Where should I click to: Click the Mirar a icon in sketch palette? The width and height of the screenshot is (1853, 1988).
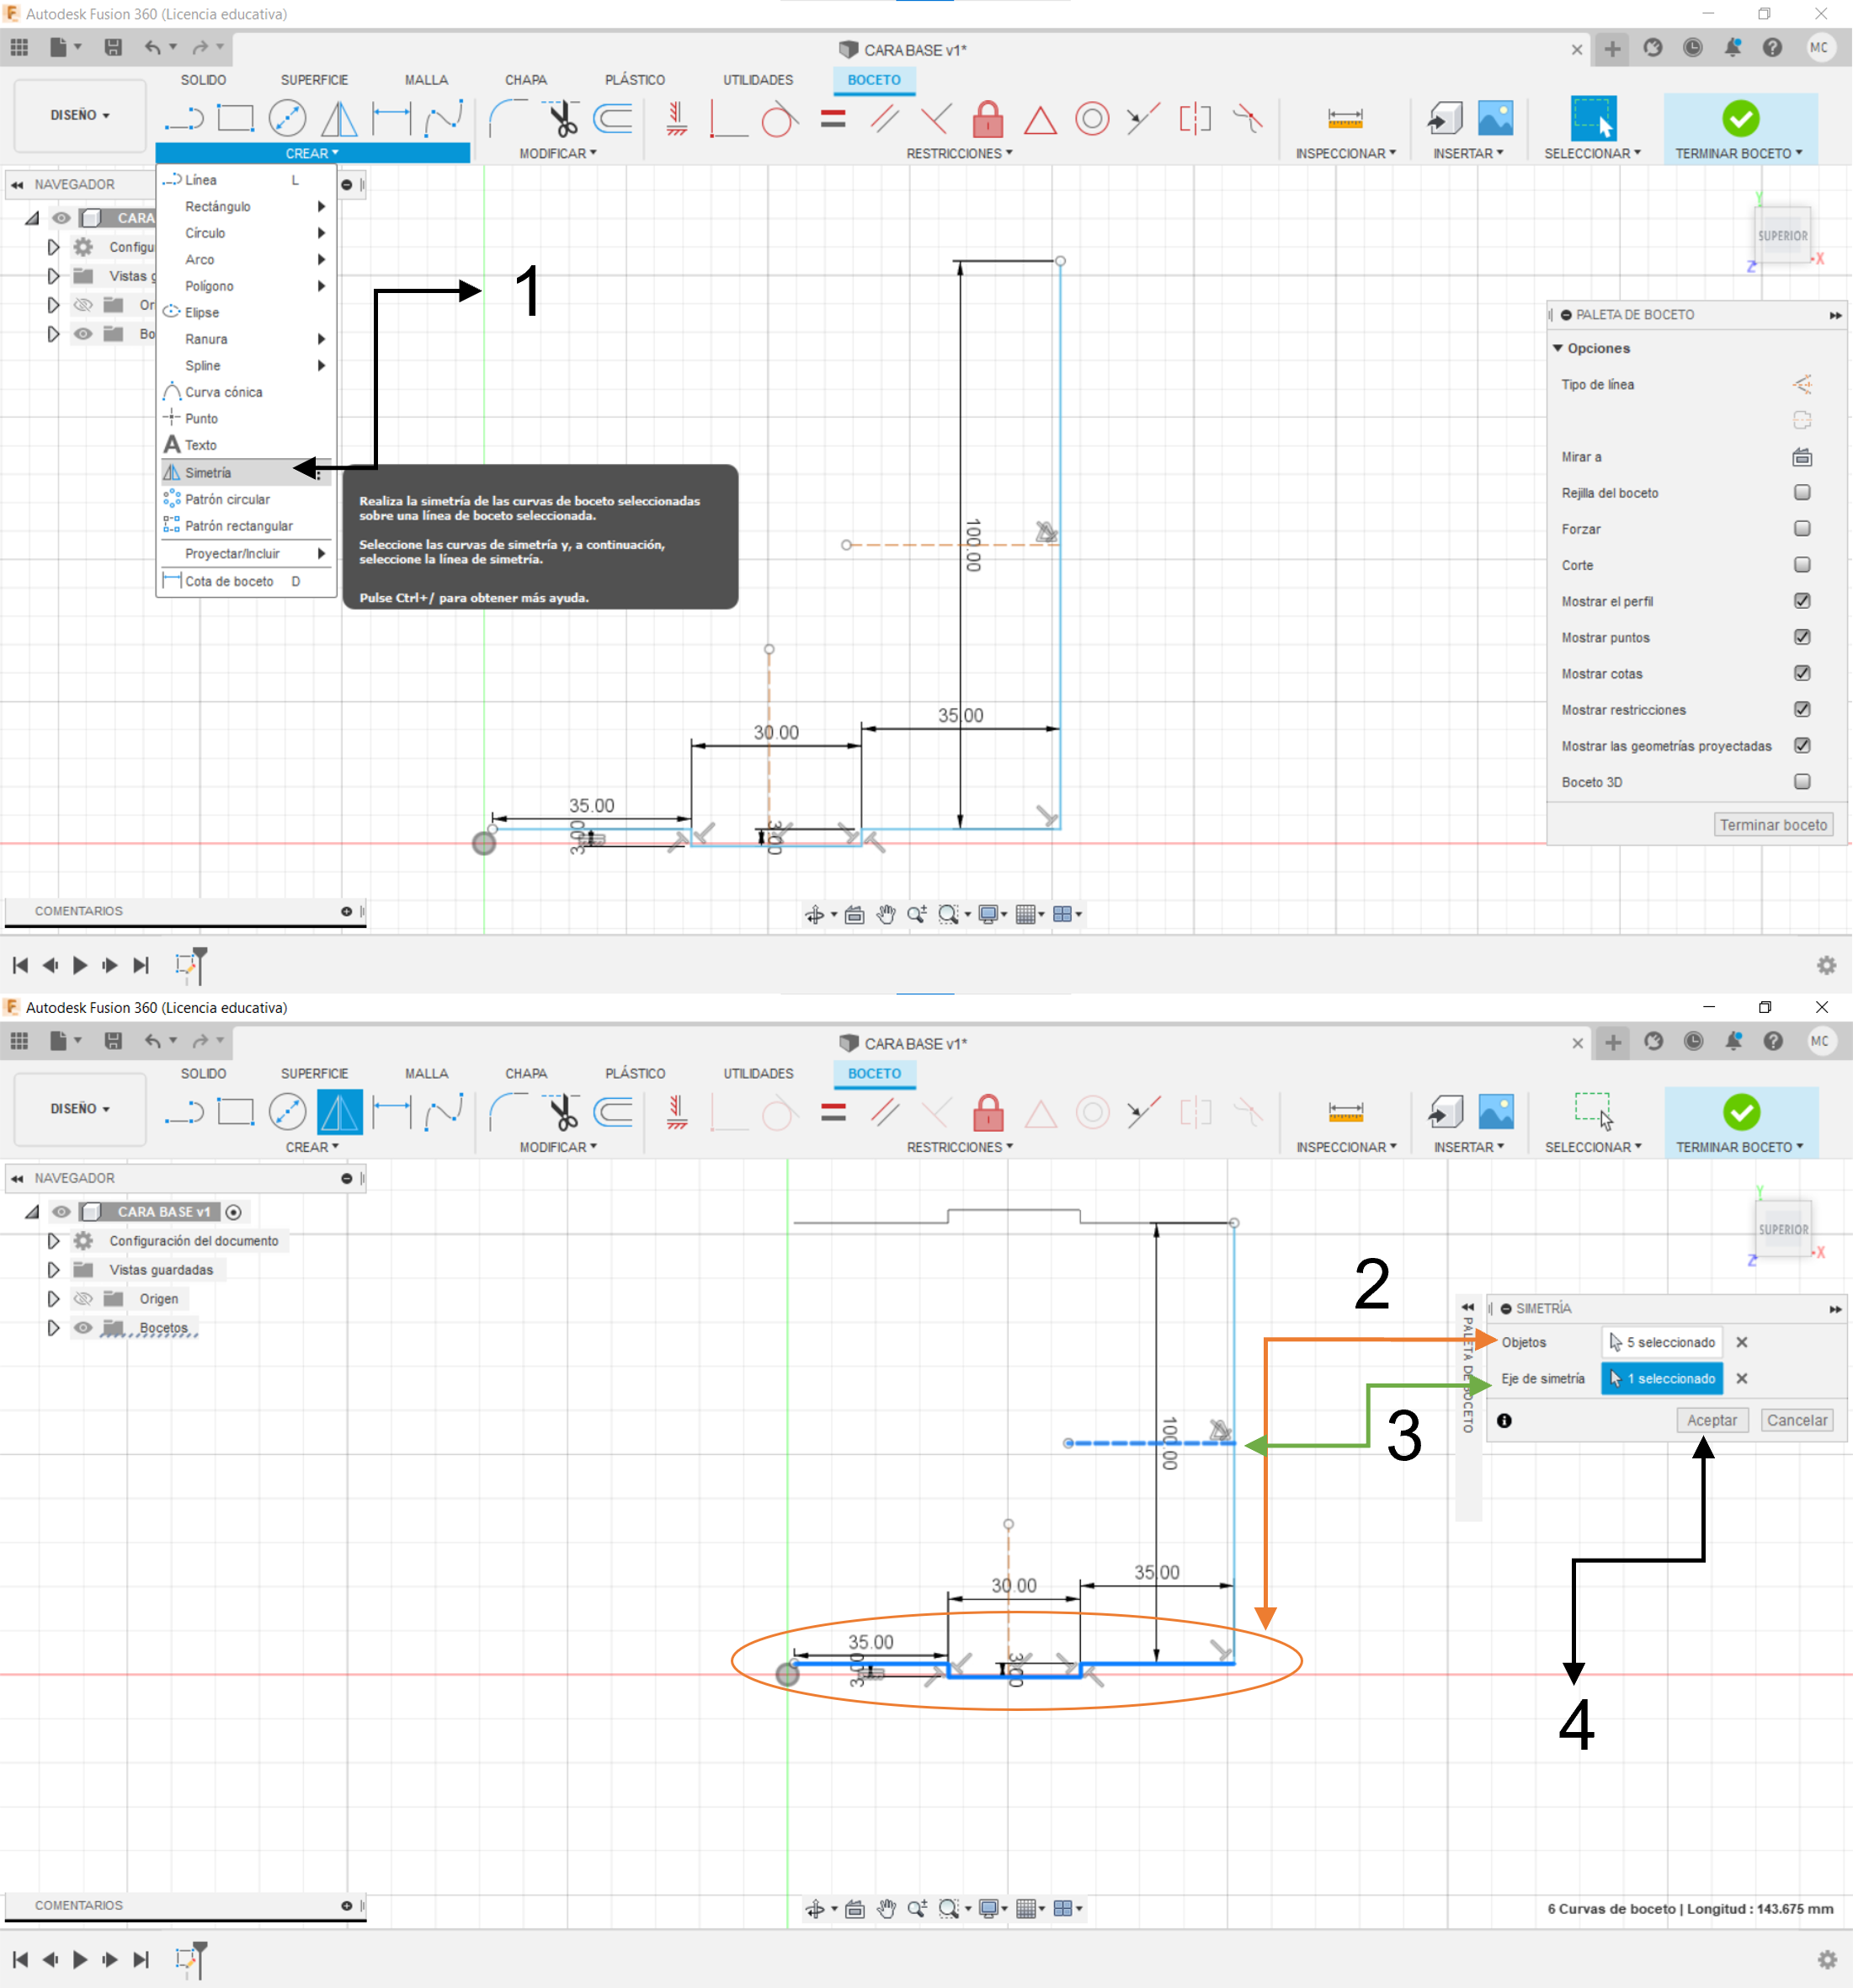point(1801,457)
